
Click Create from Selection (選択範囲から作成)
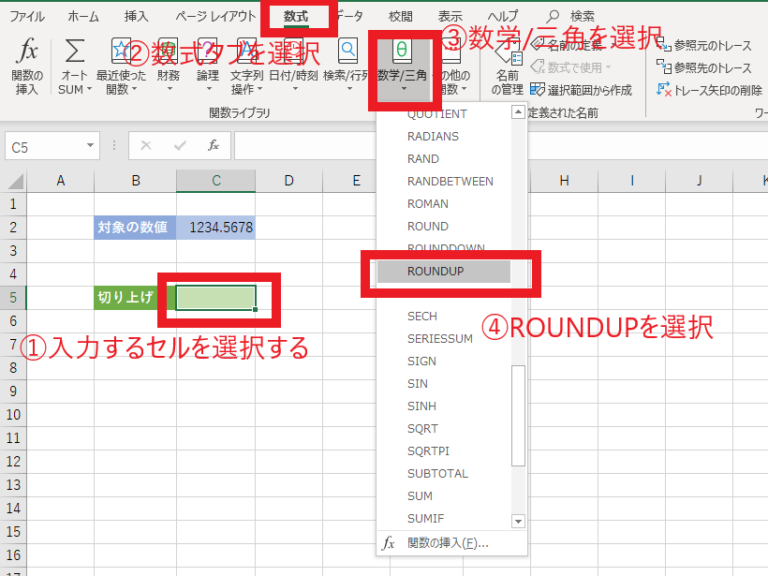coord(581,90)
